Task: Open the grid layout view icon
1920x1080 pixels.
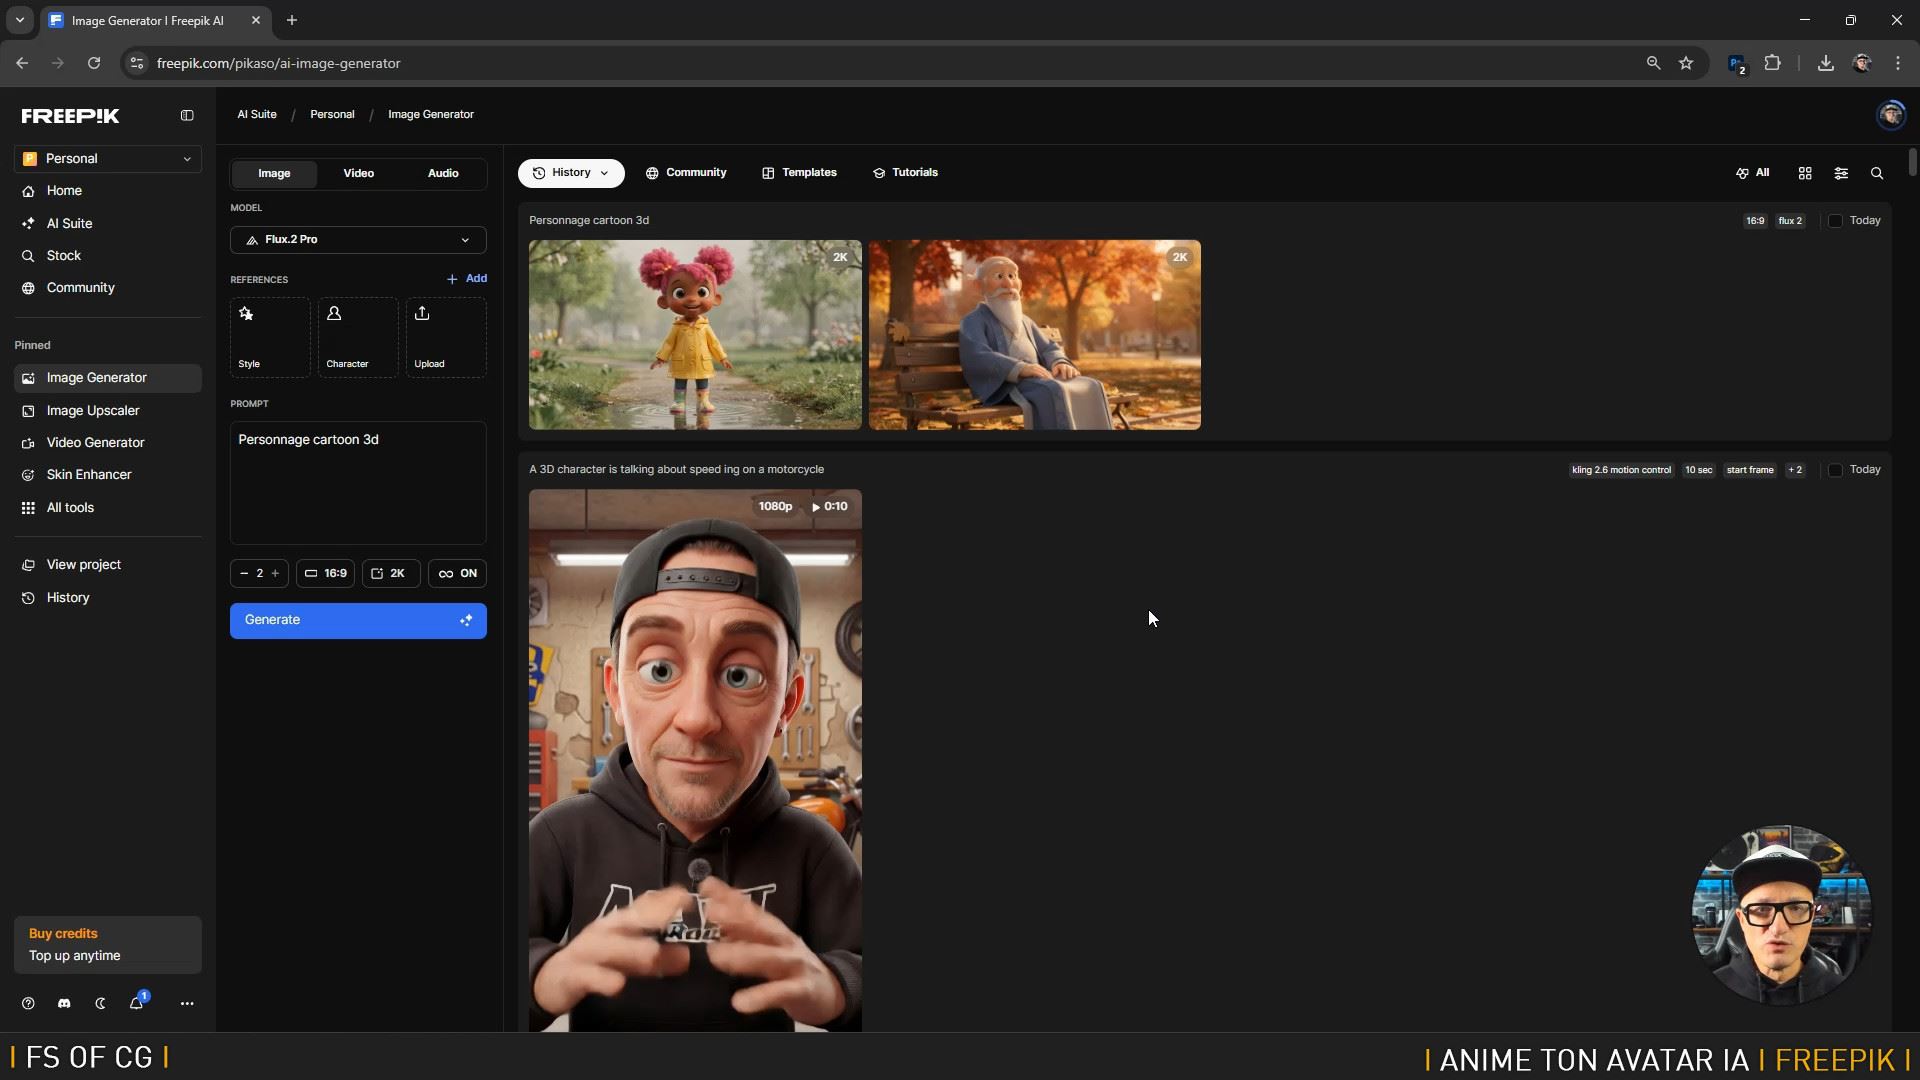Action: (1805, 172)
